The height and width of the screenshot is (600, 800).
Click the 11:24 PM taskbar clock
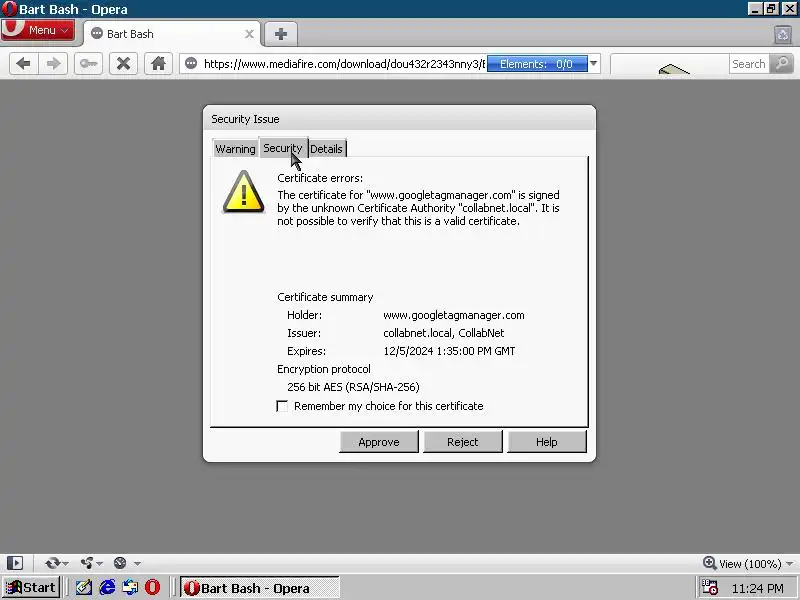pos(758,588)
